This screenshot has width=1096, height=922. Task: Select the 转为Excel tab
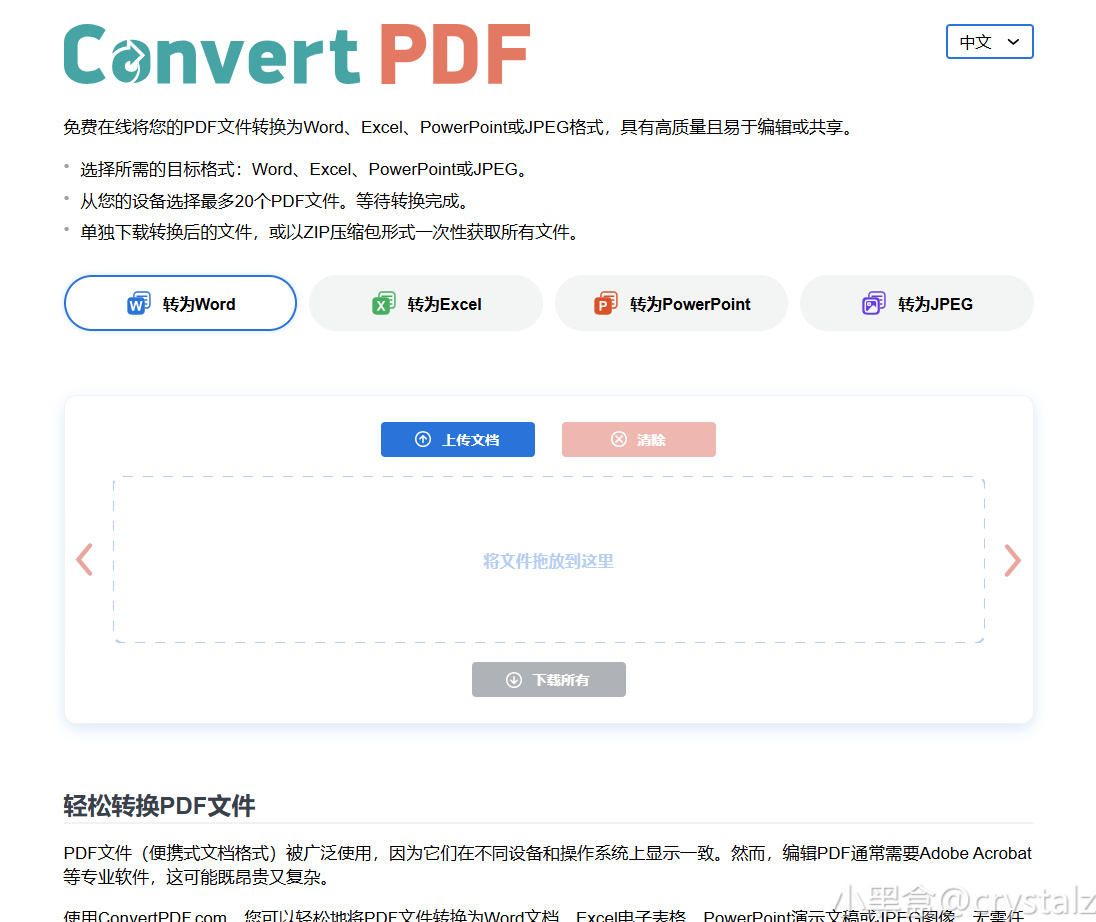pyautogui.click(x=426, y=303)
